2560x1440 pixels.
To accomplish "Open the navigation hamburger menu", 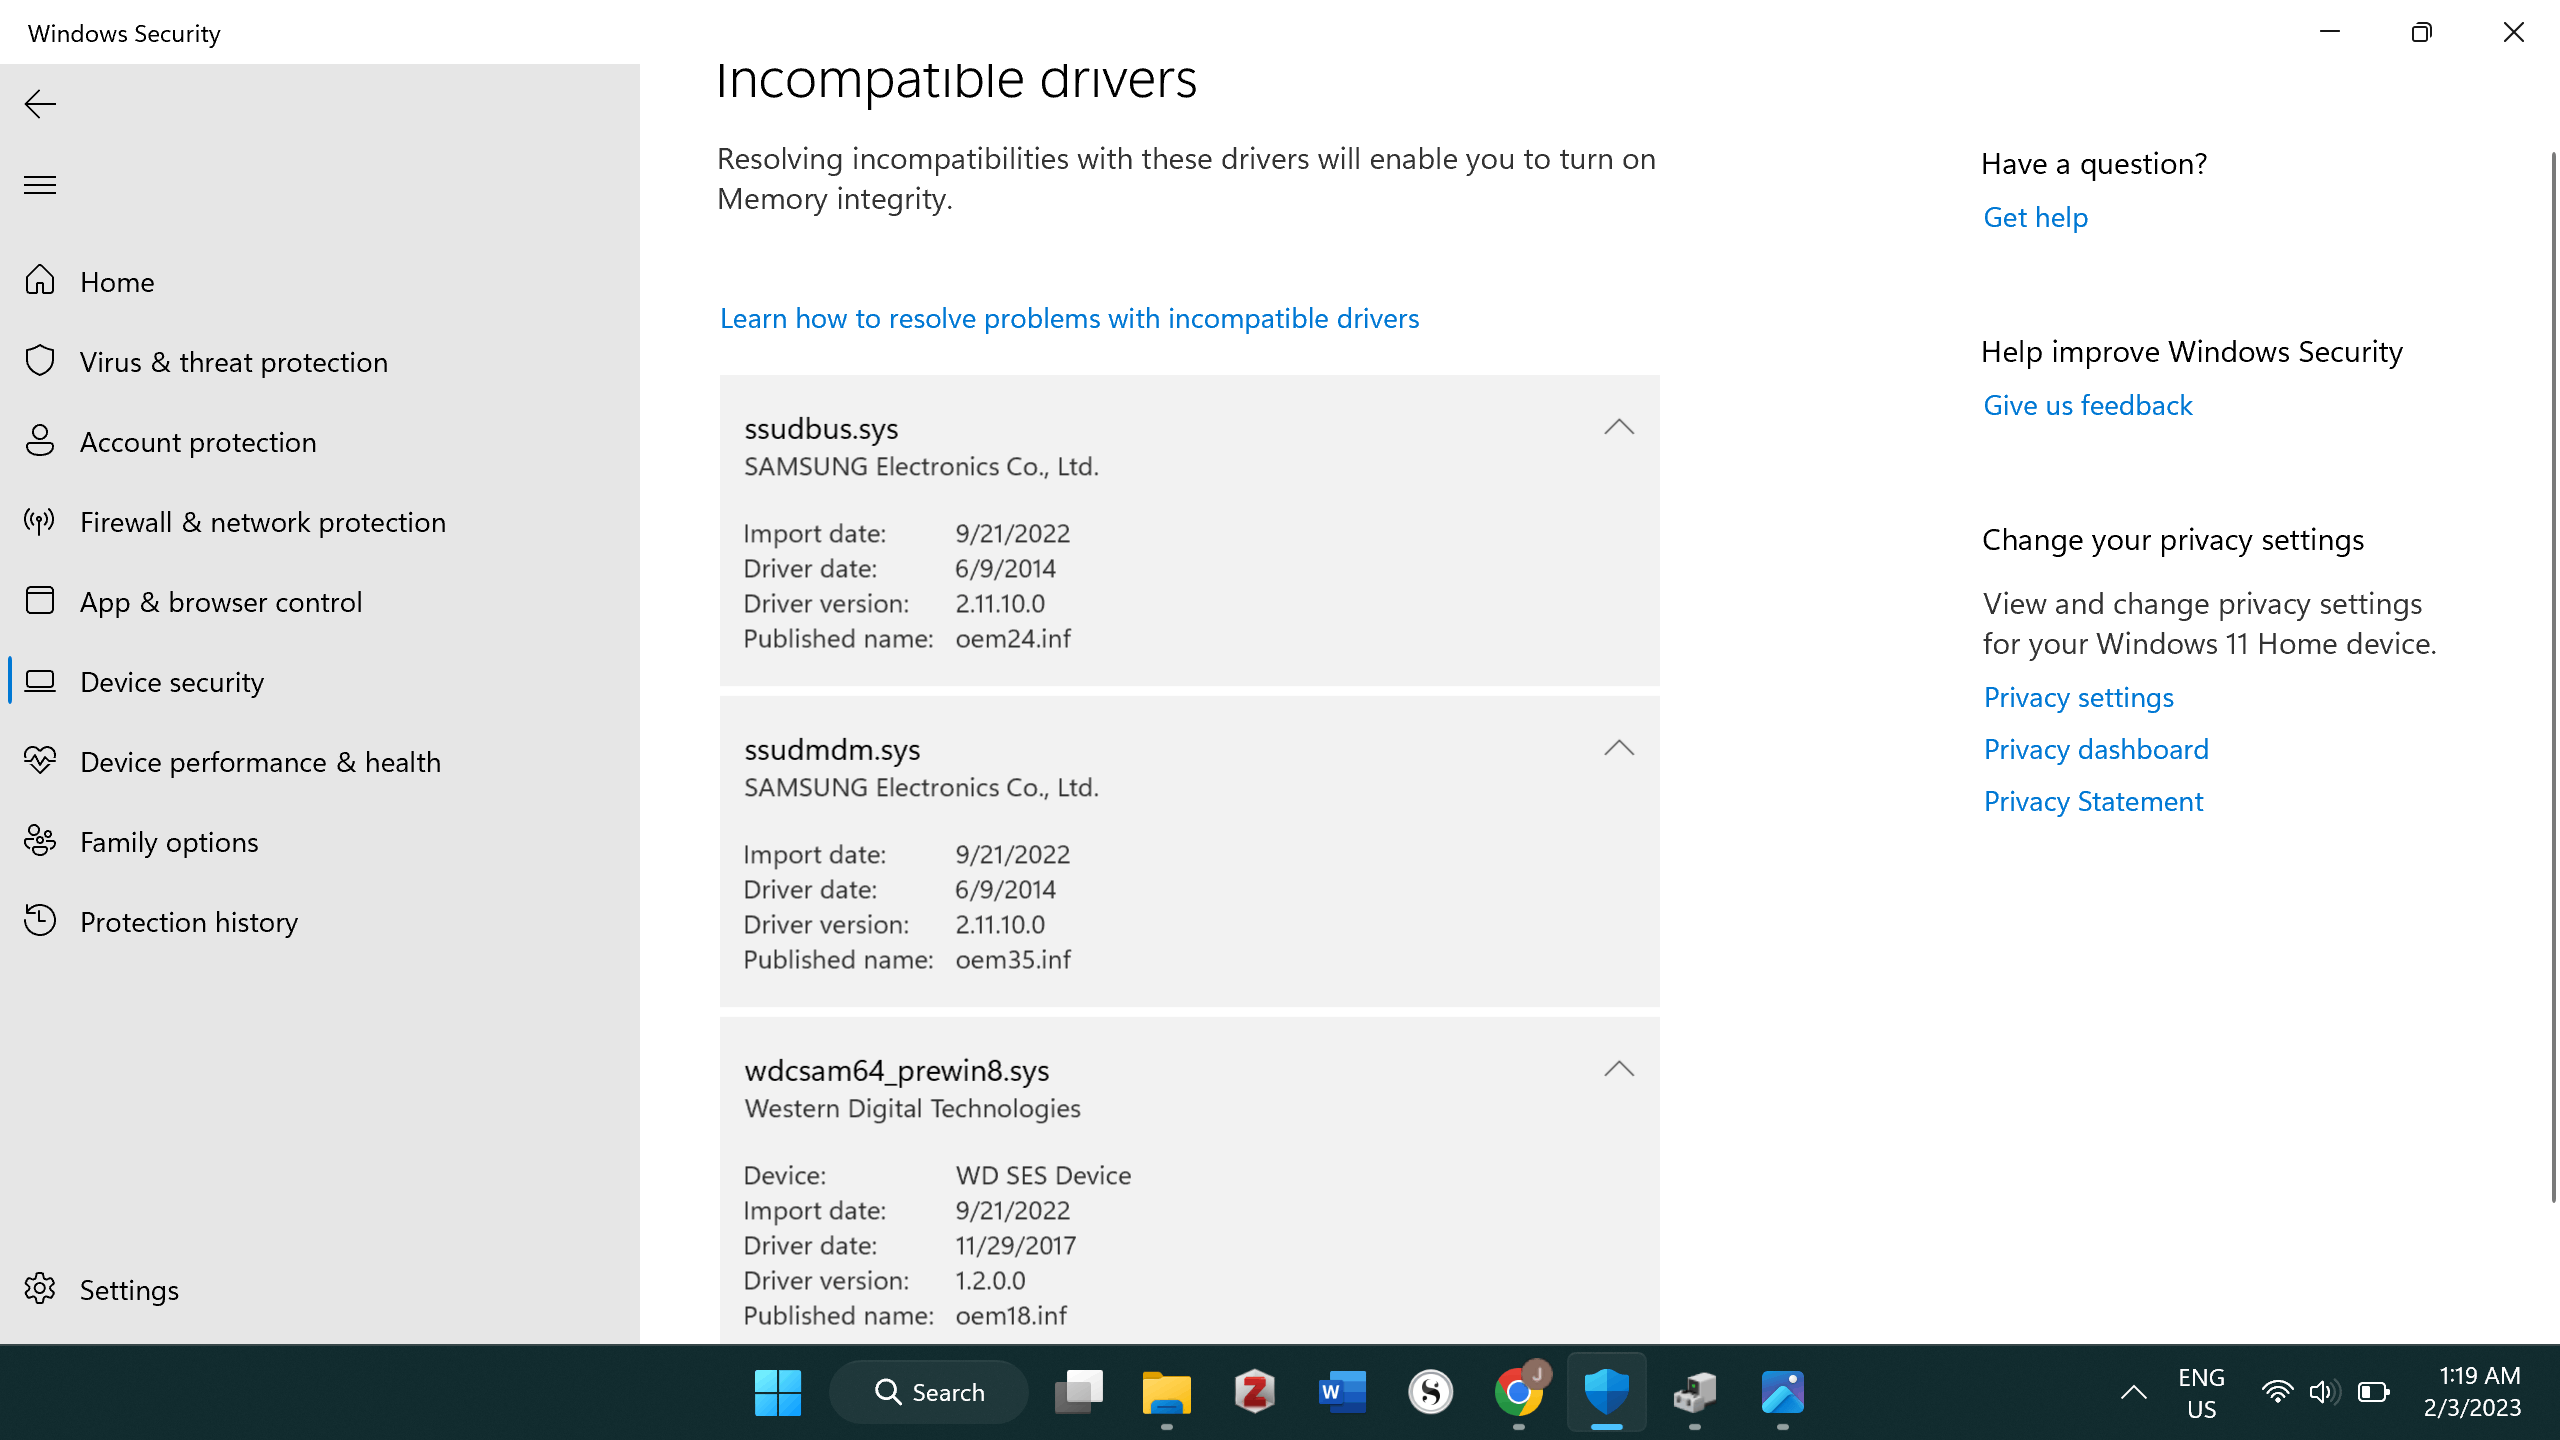I will (x=39, y=185).
